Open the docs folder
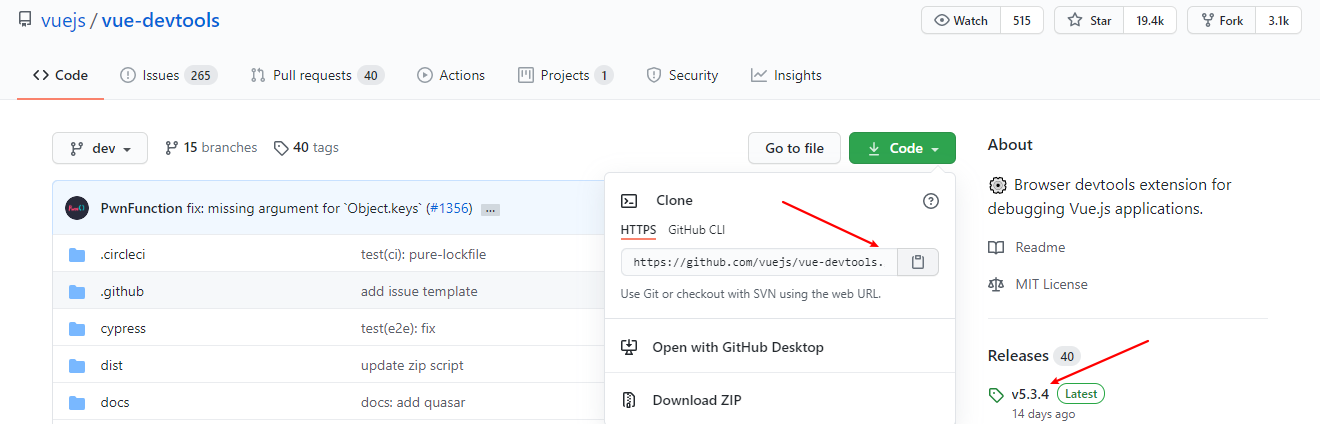Screen dimensions: 1320x424 pos(115,403)
